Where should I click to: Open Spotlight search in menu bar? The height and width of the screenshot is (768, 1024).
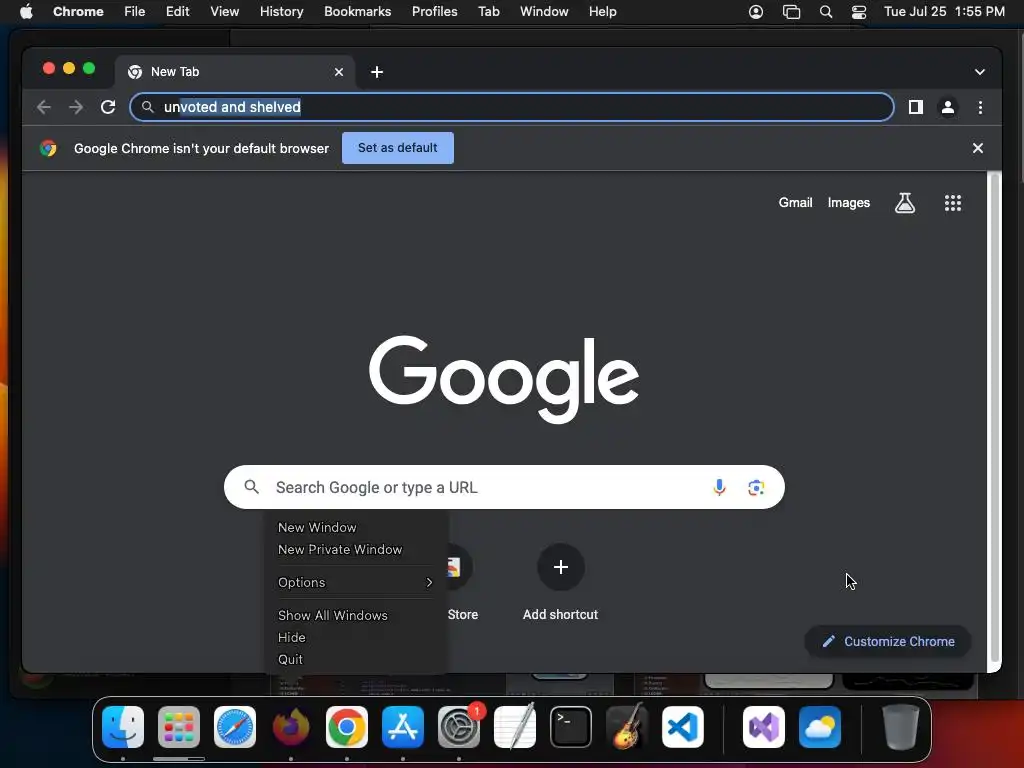click(x=825, y=12)
